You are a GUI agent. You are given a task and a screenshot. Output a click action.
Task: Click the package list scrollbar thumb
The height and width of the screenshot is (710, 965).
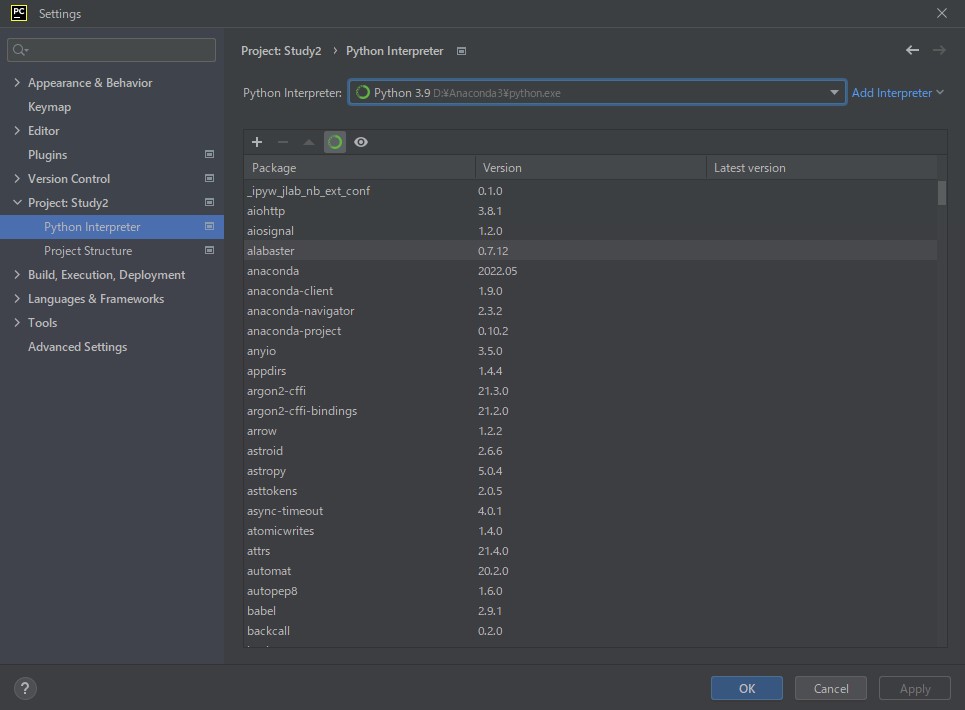pos(942,193)
